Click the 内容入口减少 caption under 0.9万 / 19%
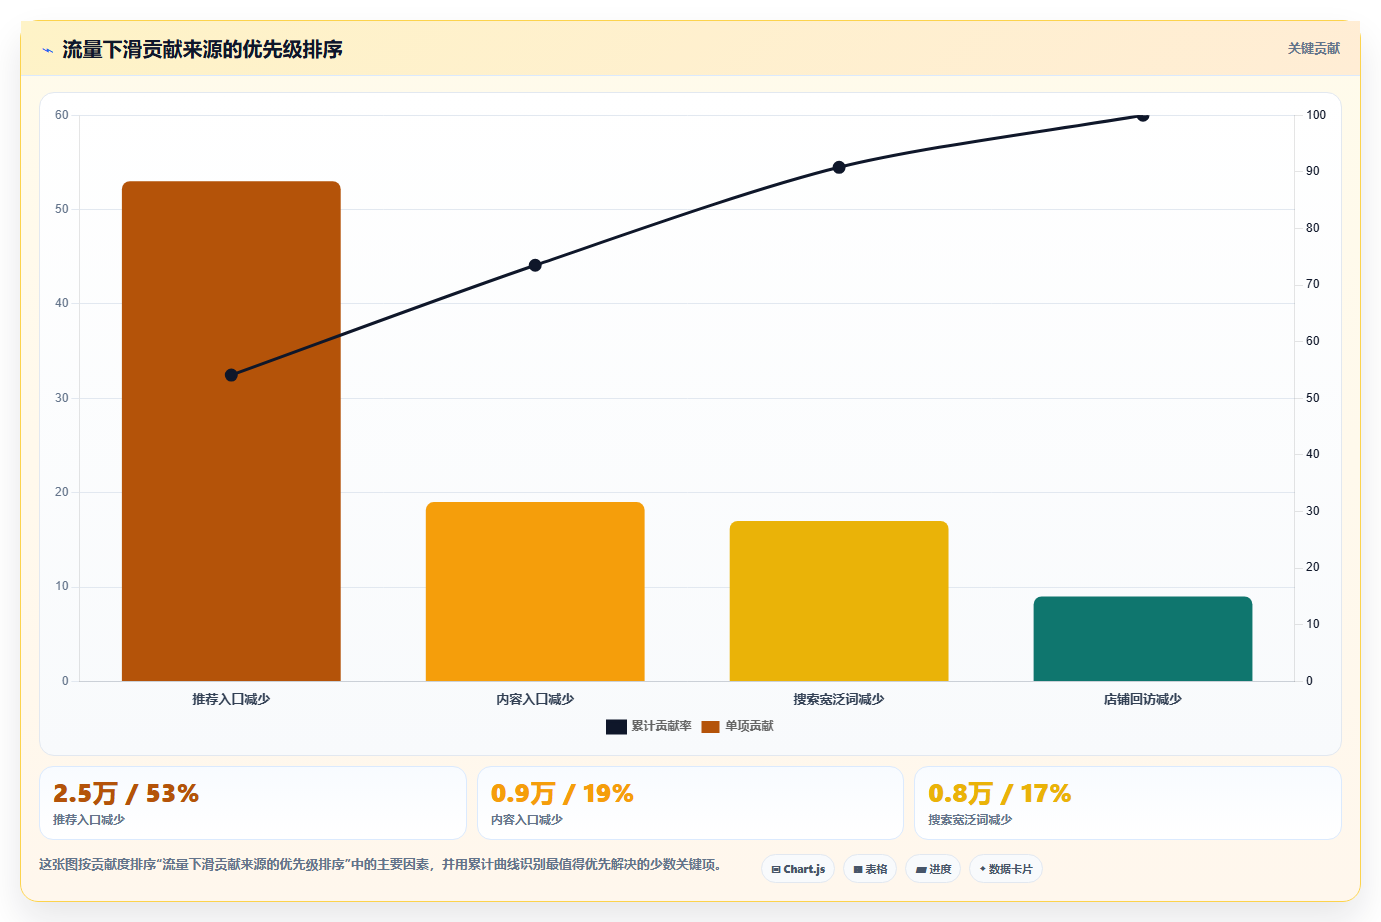Screen dimensions: 1381x922 (x=527, y=819)
